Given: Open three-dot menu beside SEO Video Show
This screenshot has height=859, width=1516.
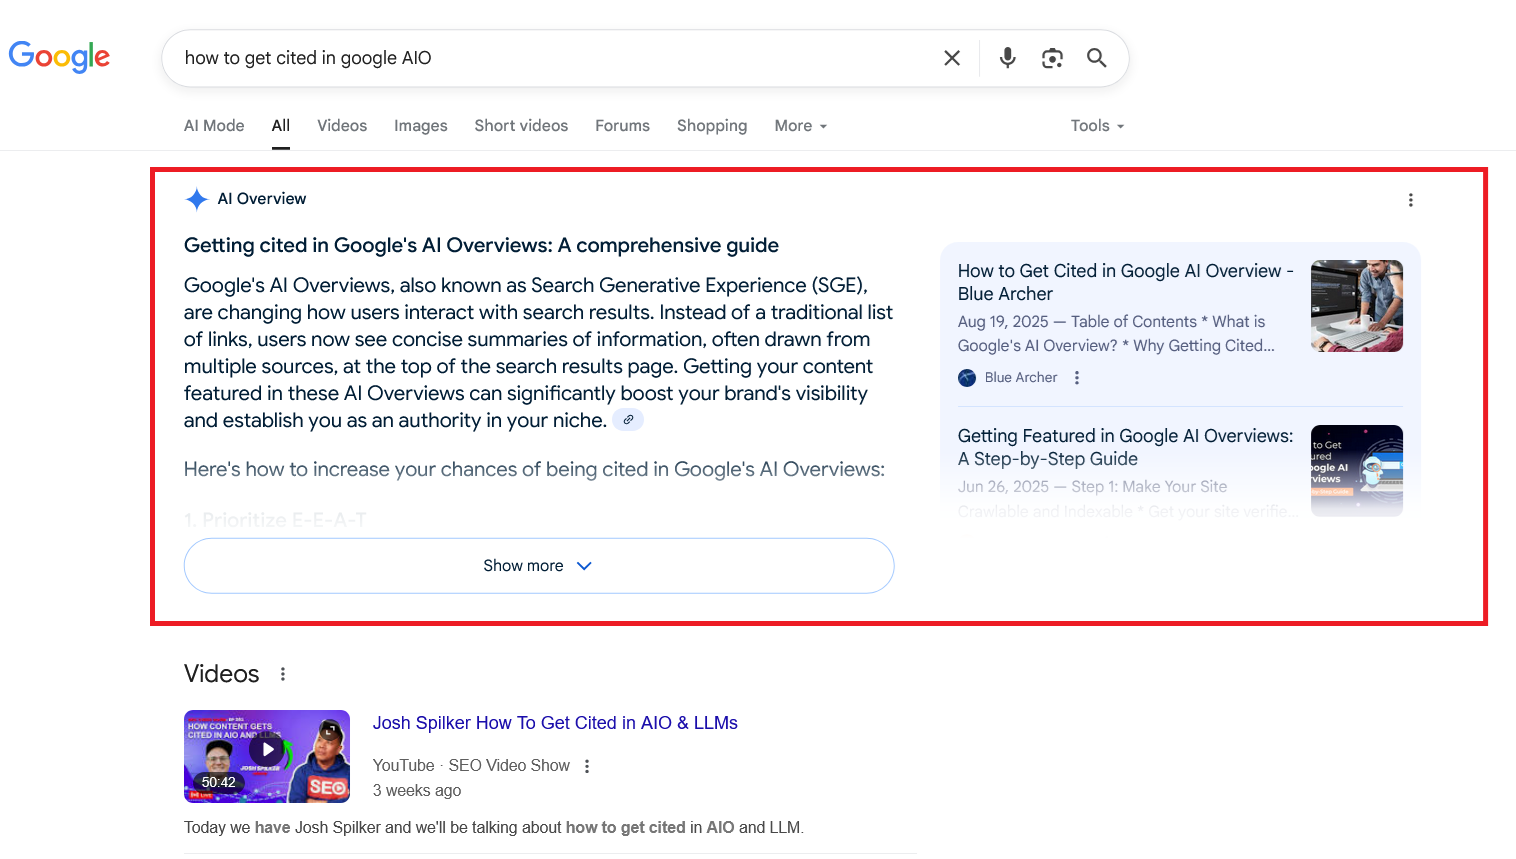Looking at the screenshot, I should pos(587,766).
